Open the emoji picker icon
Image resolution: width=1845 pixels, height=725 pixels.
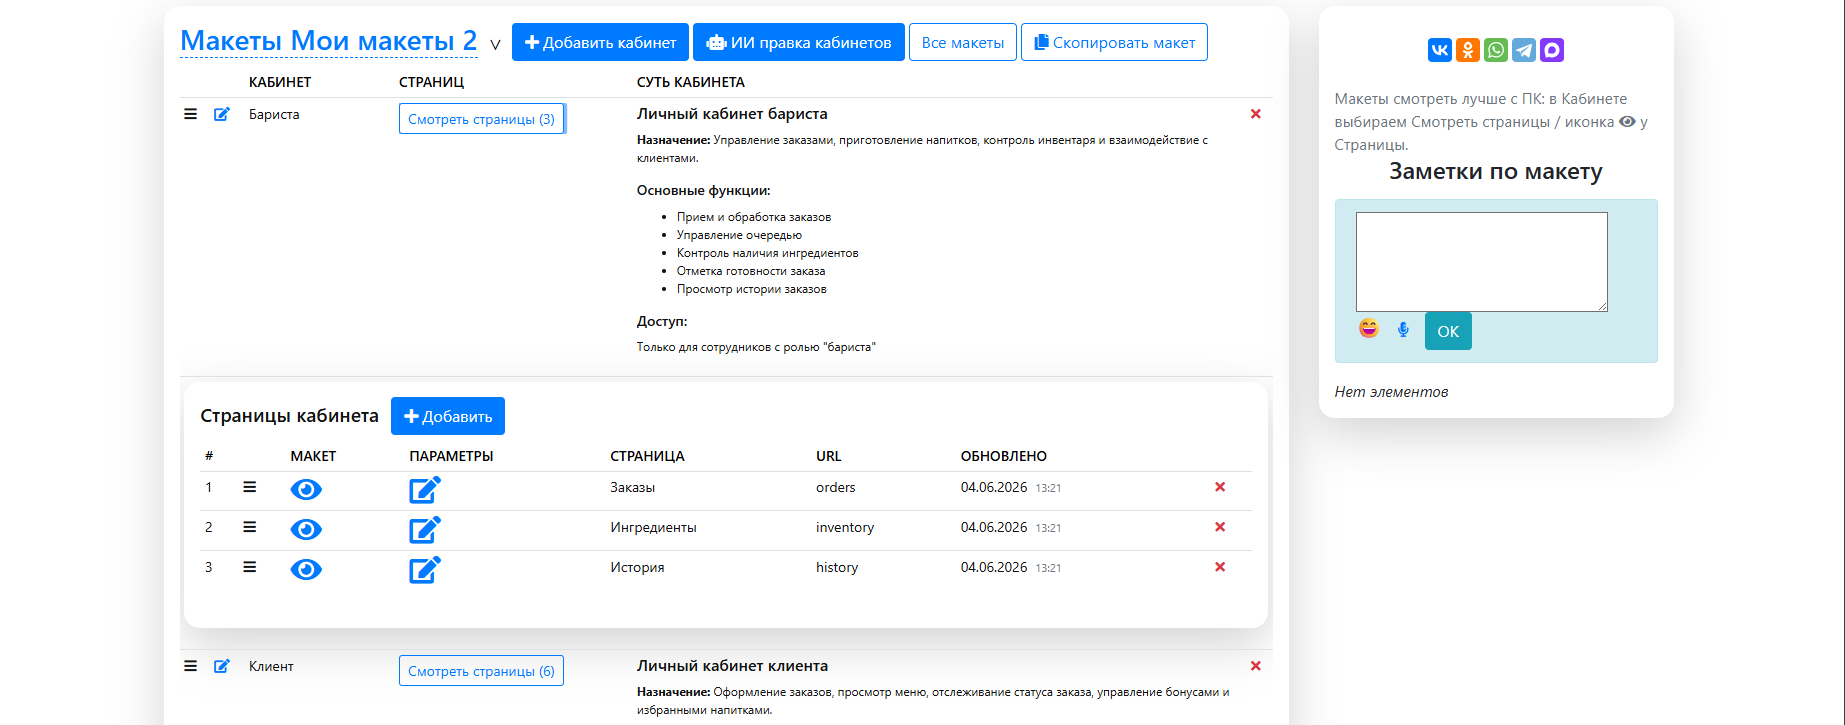pyautogui.click(x=1369, y=328)
